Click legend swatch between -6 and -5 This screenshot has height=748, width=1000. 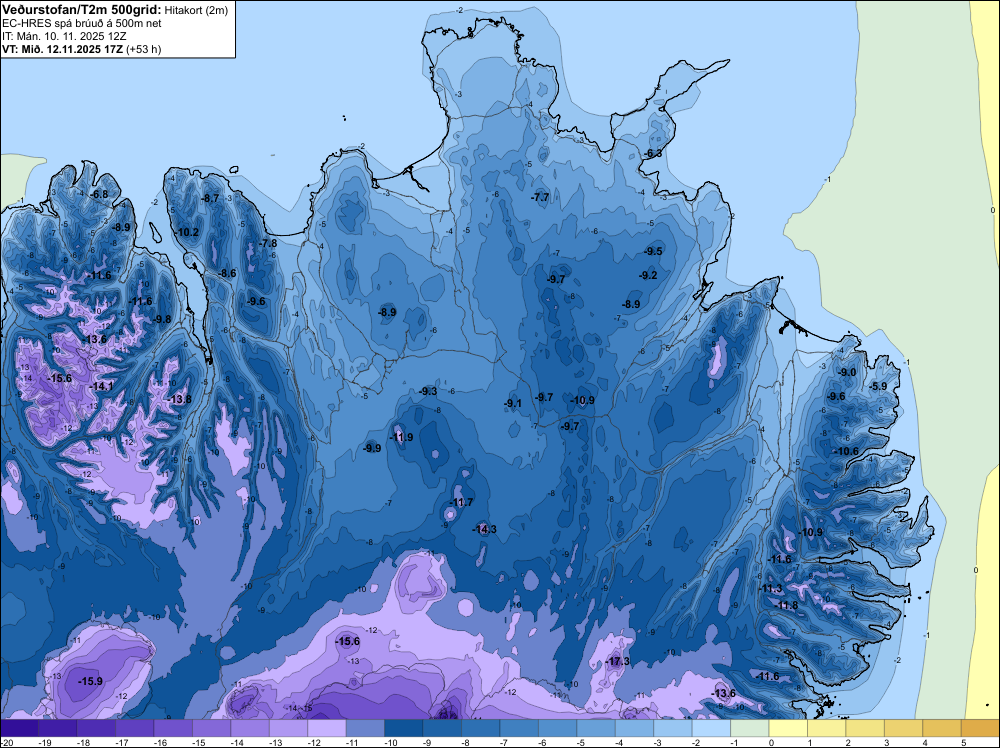tap(558, 728)
